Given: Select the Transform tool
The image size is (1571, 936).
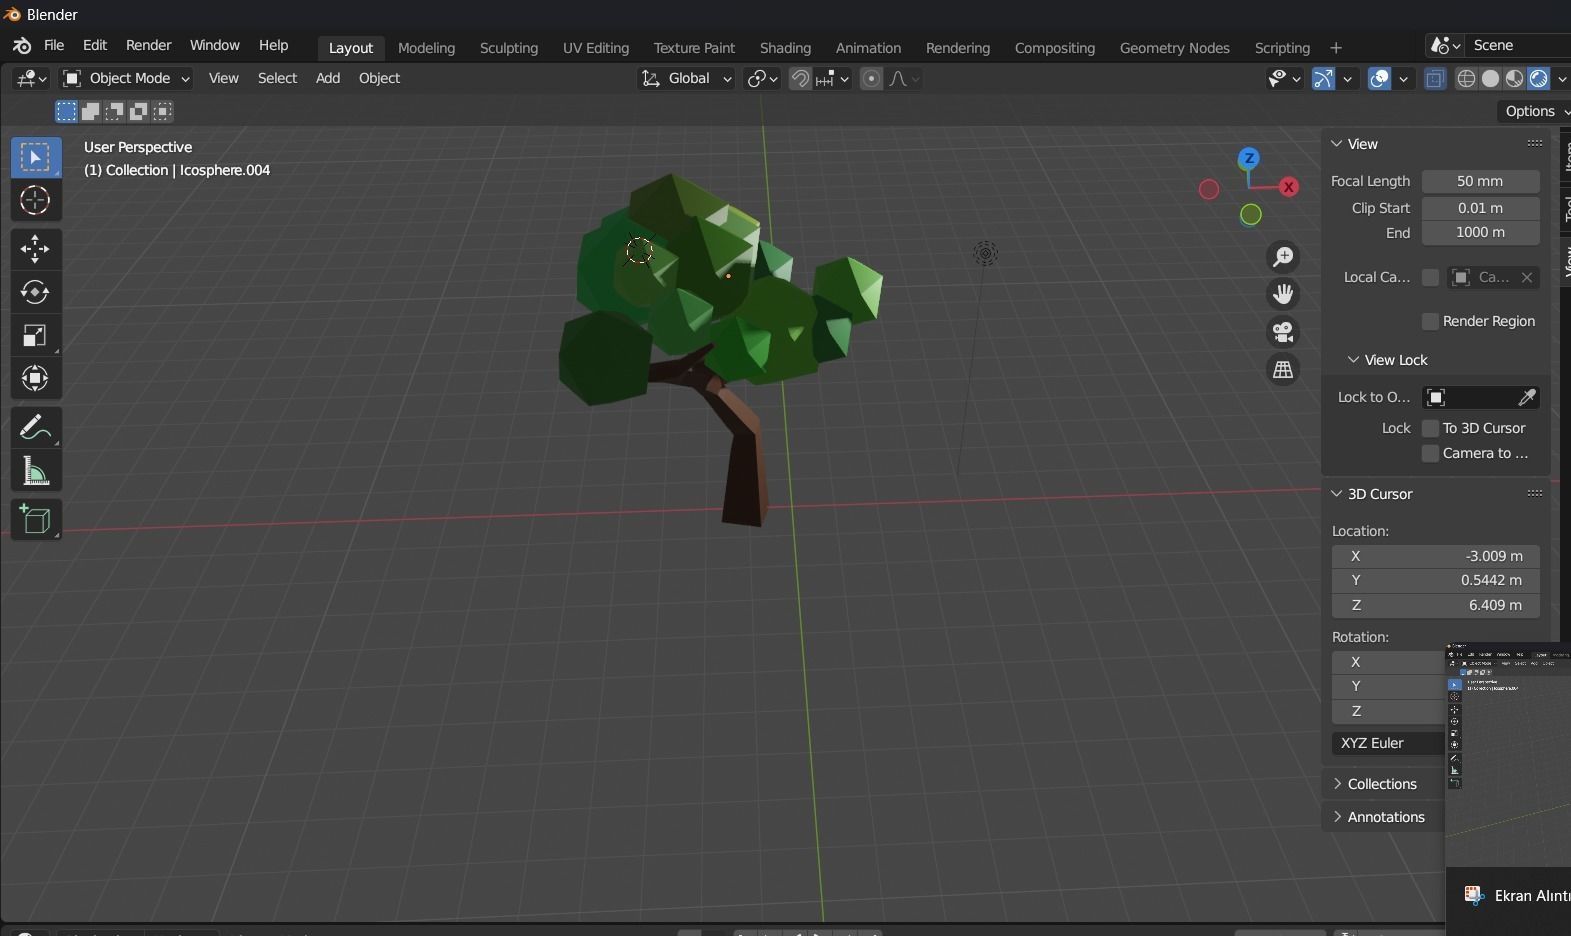Looking at the screenshot, I should coord(35,378).
